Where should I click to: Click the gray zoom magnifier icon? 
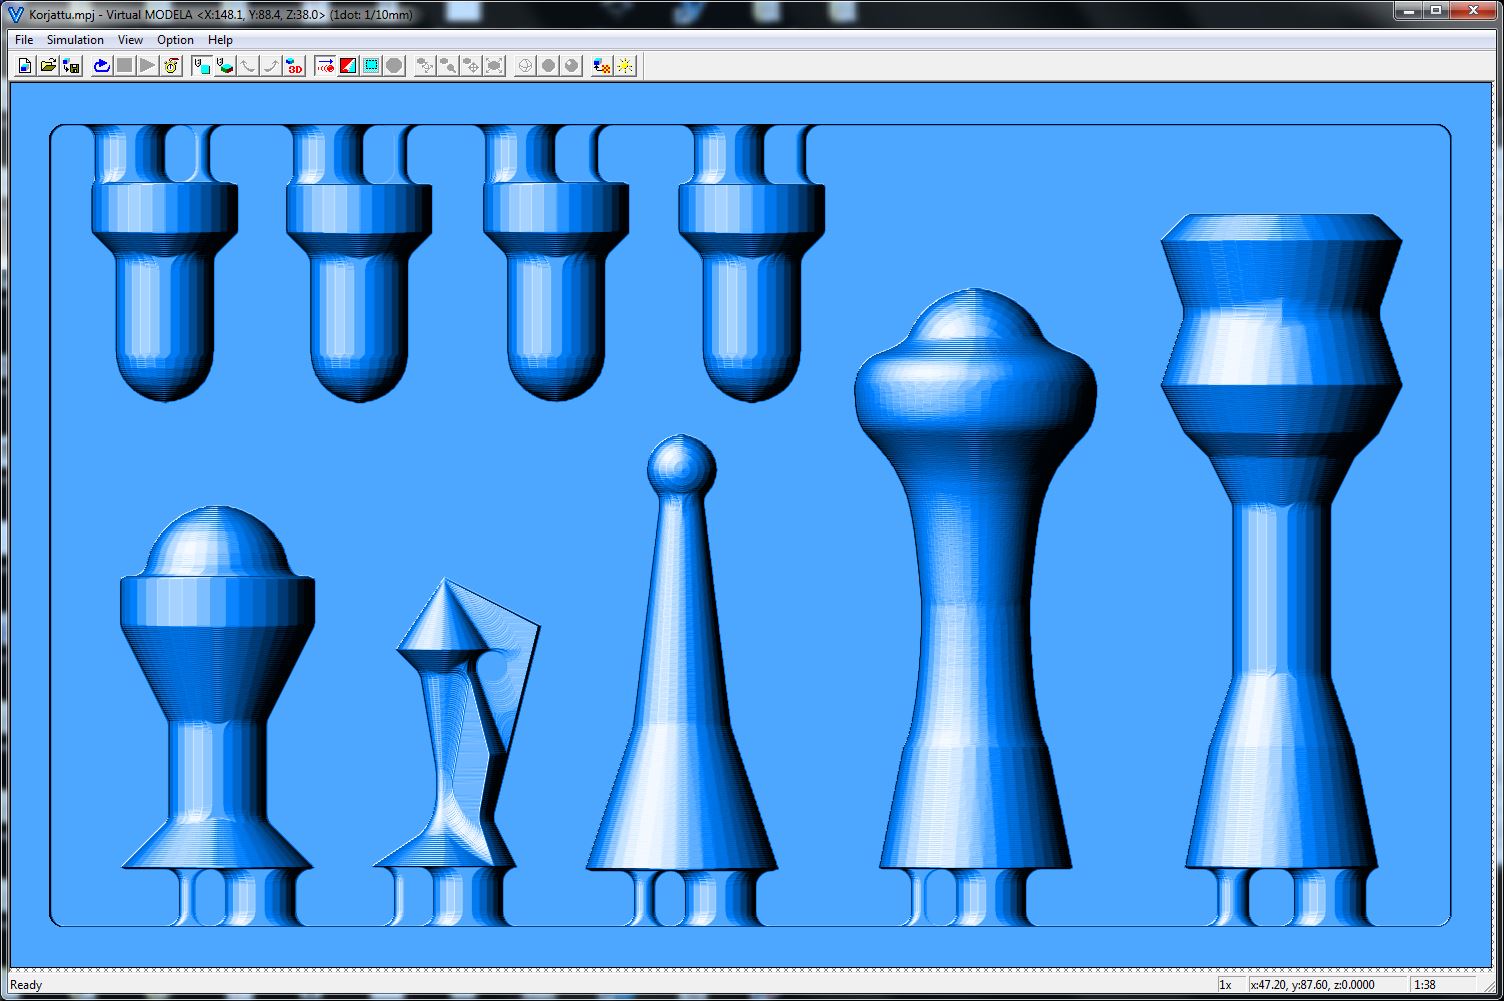(x=448, y=66)
